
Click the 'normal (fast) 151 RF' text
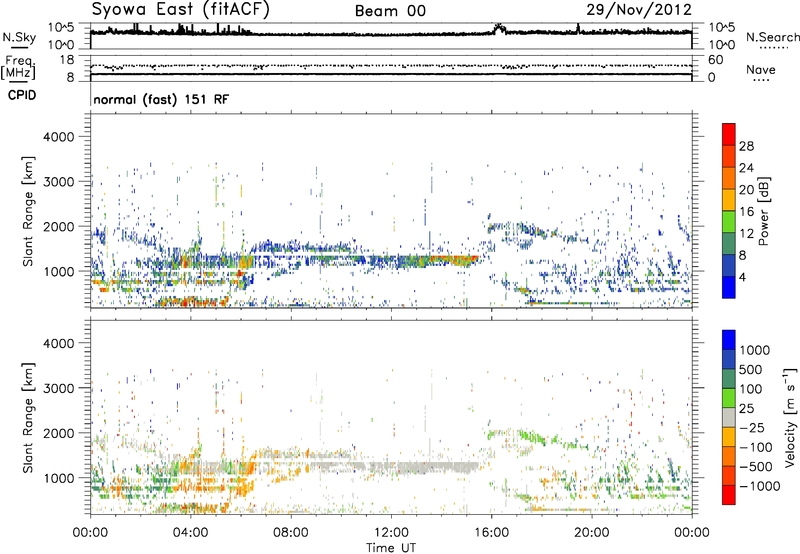161,99
